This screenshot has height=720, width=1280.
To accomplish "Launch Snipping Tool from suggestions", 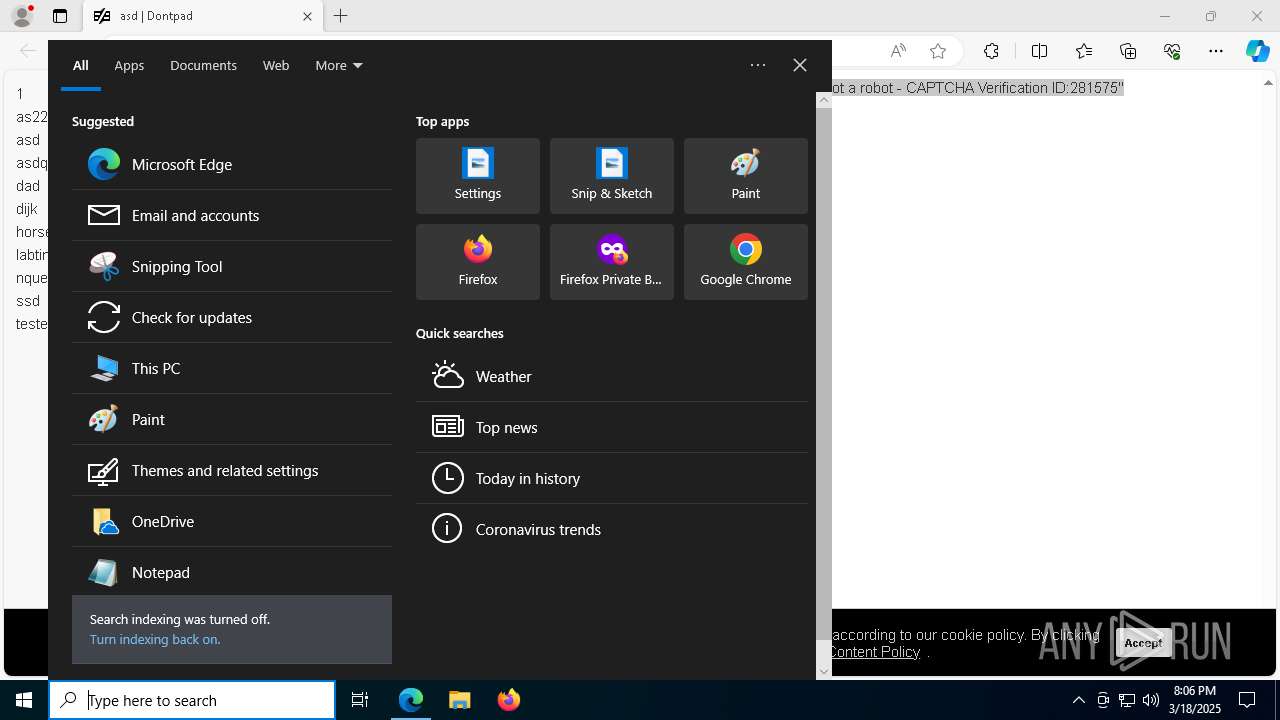I will [x=231, y=266].
